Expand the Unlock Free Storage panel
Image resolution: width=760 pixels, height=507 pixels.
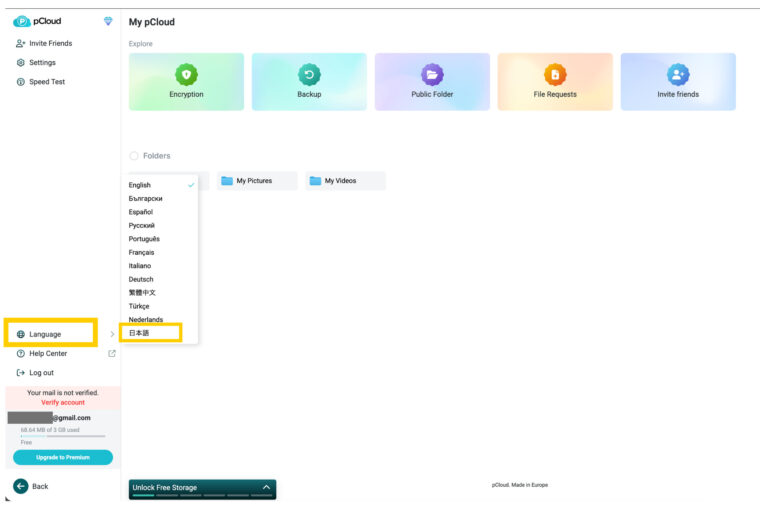tap(266, 488)
